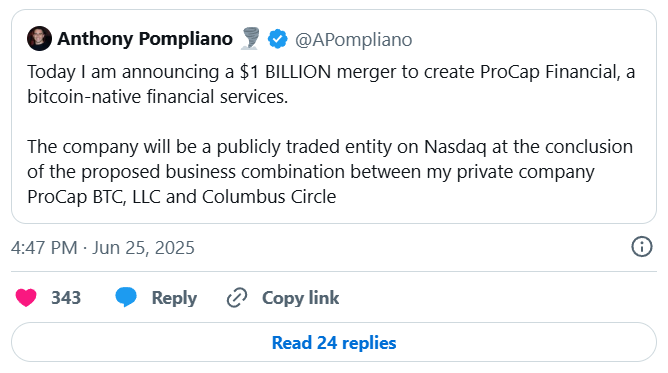Click Anthony Pompliano's profile avatar
This screenshot has width=668, height=373.
(39, 39)
